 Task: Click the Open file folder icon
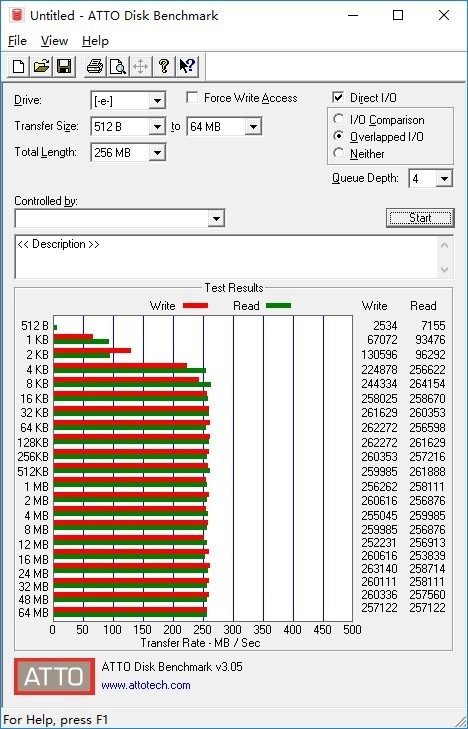click(x=41, y=66)
